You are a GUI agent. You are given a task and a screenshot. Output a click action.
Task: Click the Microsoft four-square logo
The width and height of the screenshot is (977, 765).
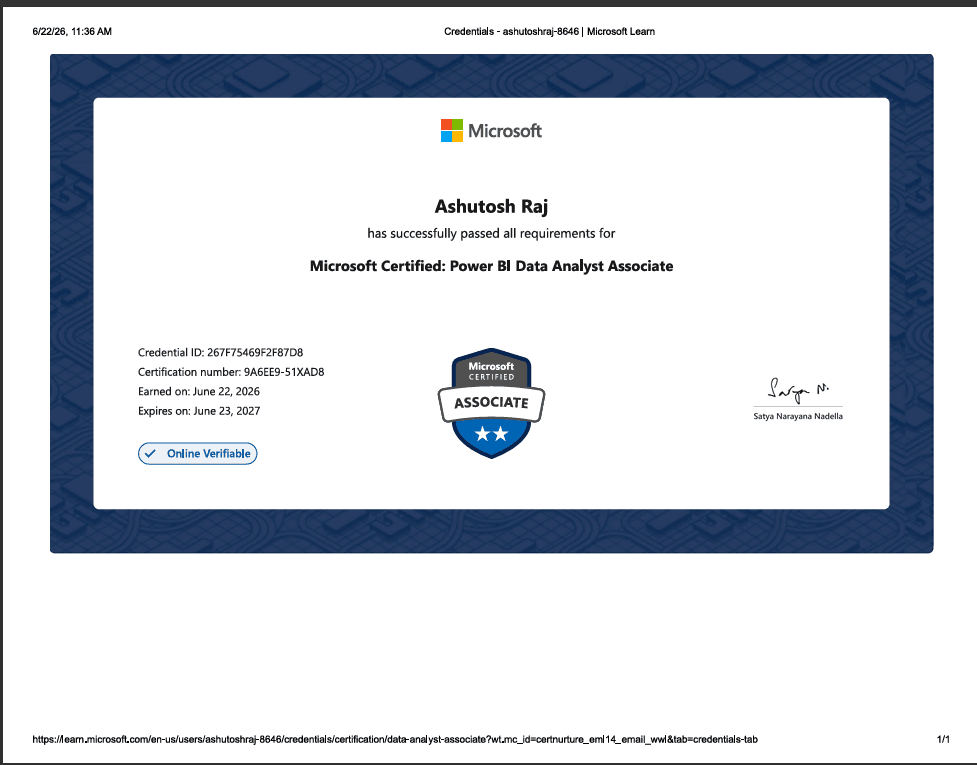(x=452, y=131)
